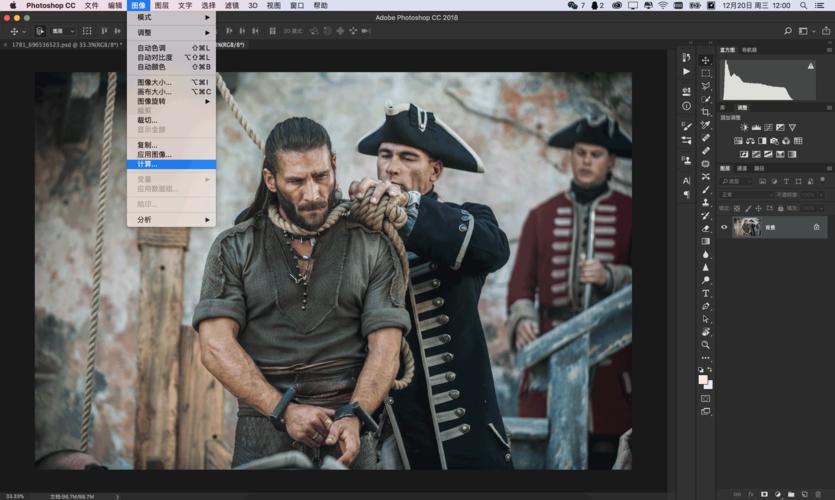Select the Clone Stamp tool
This screenshot has width=835, height=500.
click(x=706, y=202)
